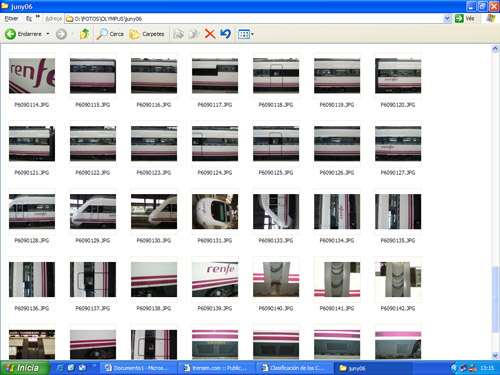The height and width of the screenshot is (375, 500).
Task: Select thumbnail P6090131.JPG
Action: (x=215, y=212)
